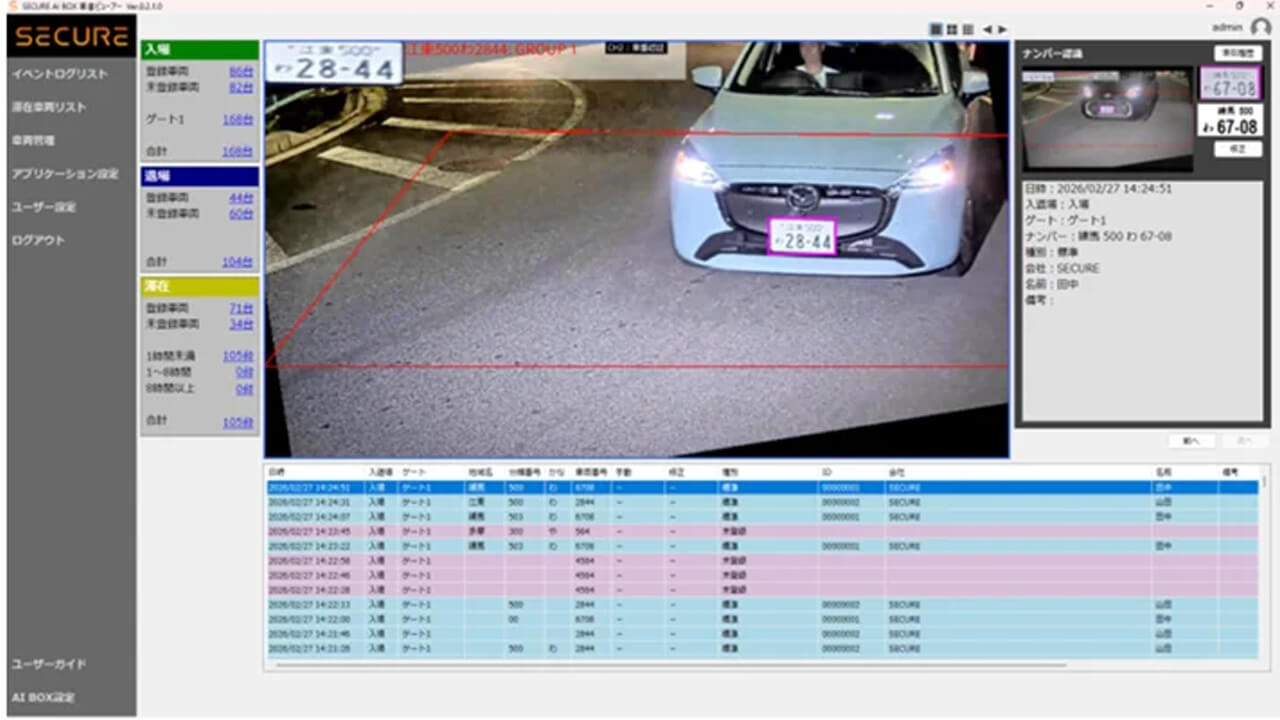
Task: Open the staying total 105台 link
Action: point(238,422)
